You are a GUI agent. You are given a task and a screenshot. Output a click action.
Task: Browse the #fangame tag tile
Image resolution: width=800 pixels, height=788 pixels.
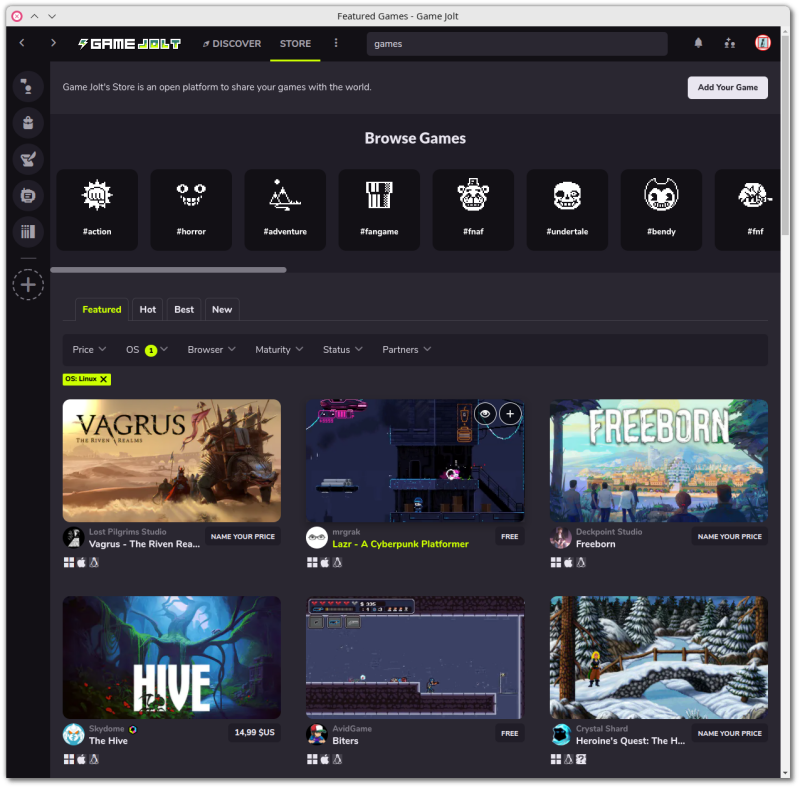[x=379, y=210]
